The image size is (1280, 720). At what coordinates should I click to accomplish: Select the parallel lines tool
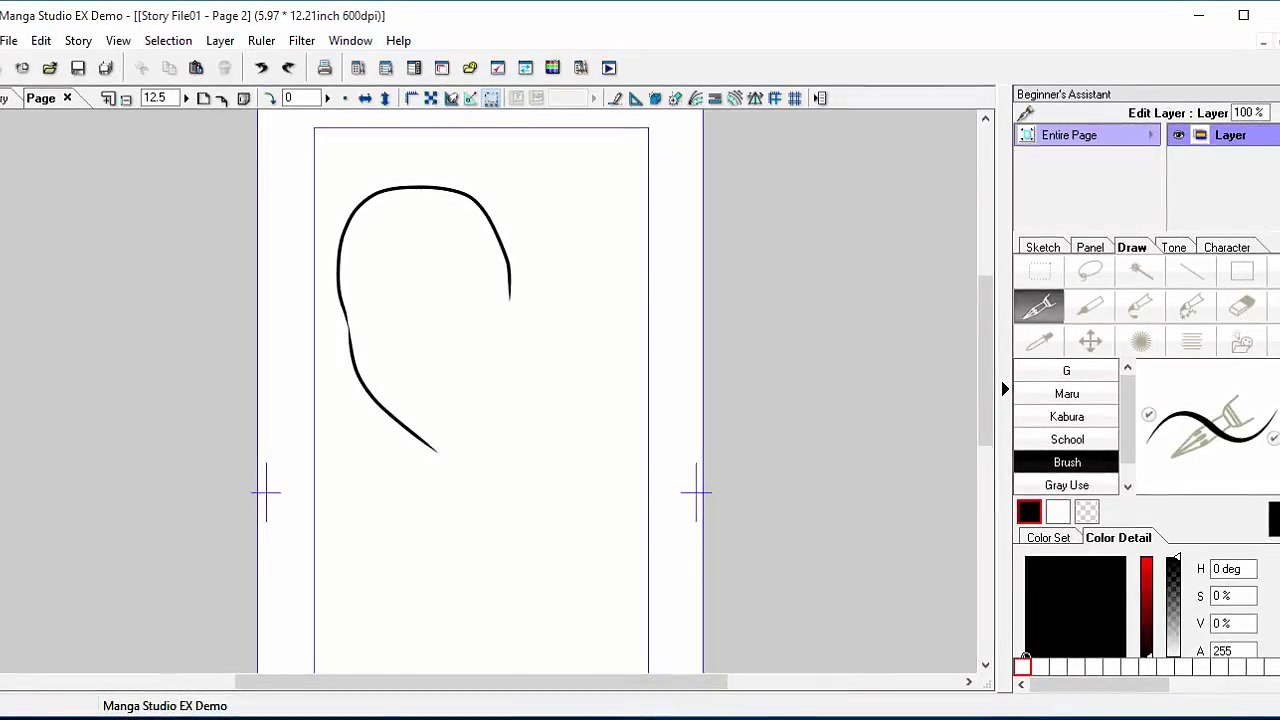coord(1191,342)
